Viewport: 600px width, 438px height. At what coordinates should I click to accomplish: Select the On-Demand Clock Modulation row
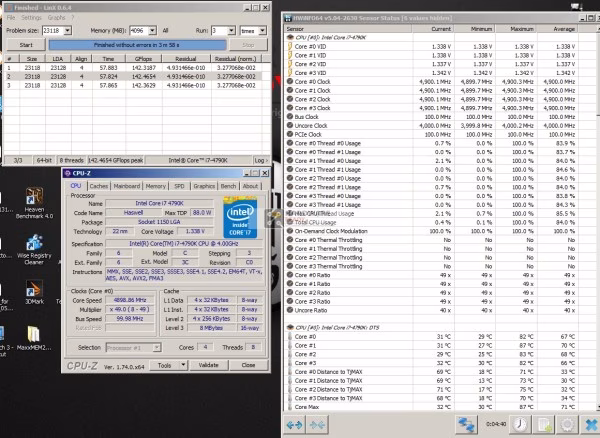pos(432,231)
